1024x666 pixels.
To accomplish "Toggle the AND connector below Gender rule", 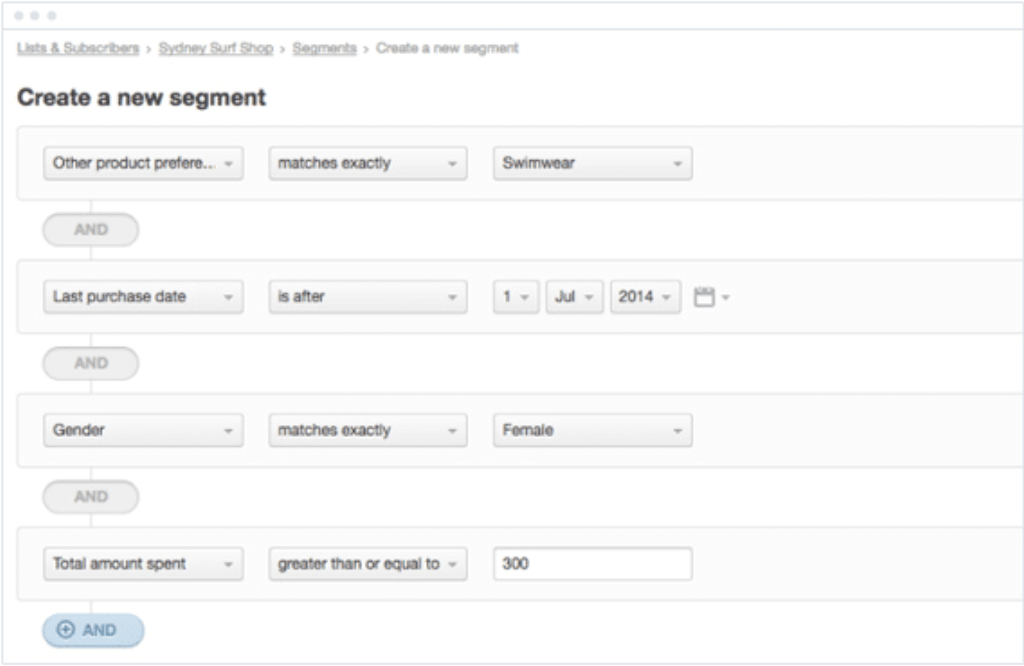I will coord(90,497).
